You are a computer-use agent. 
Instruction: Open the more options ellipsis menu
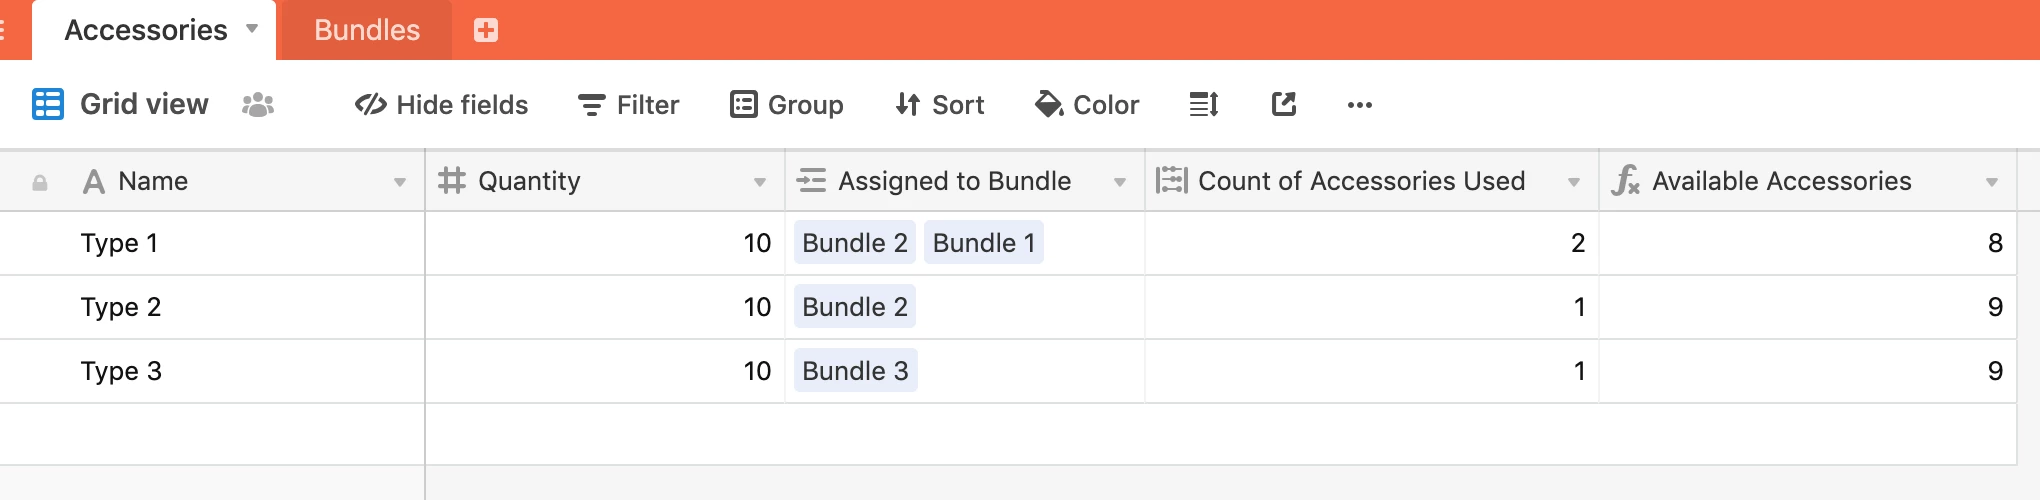click(1360, 105)
